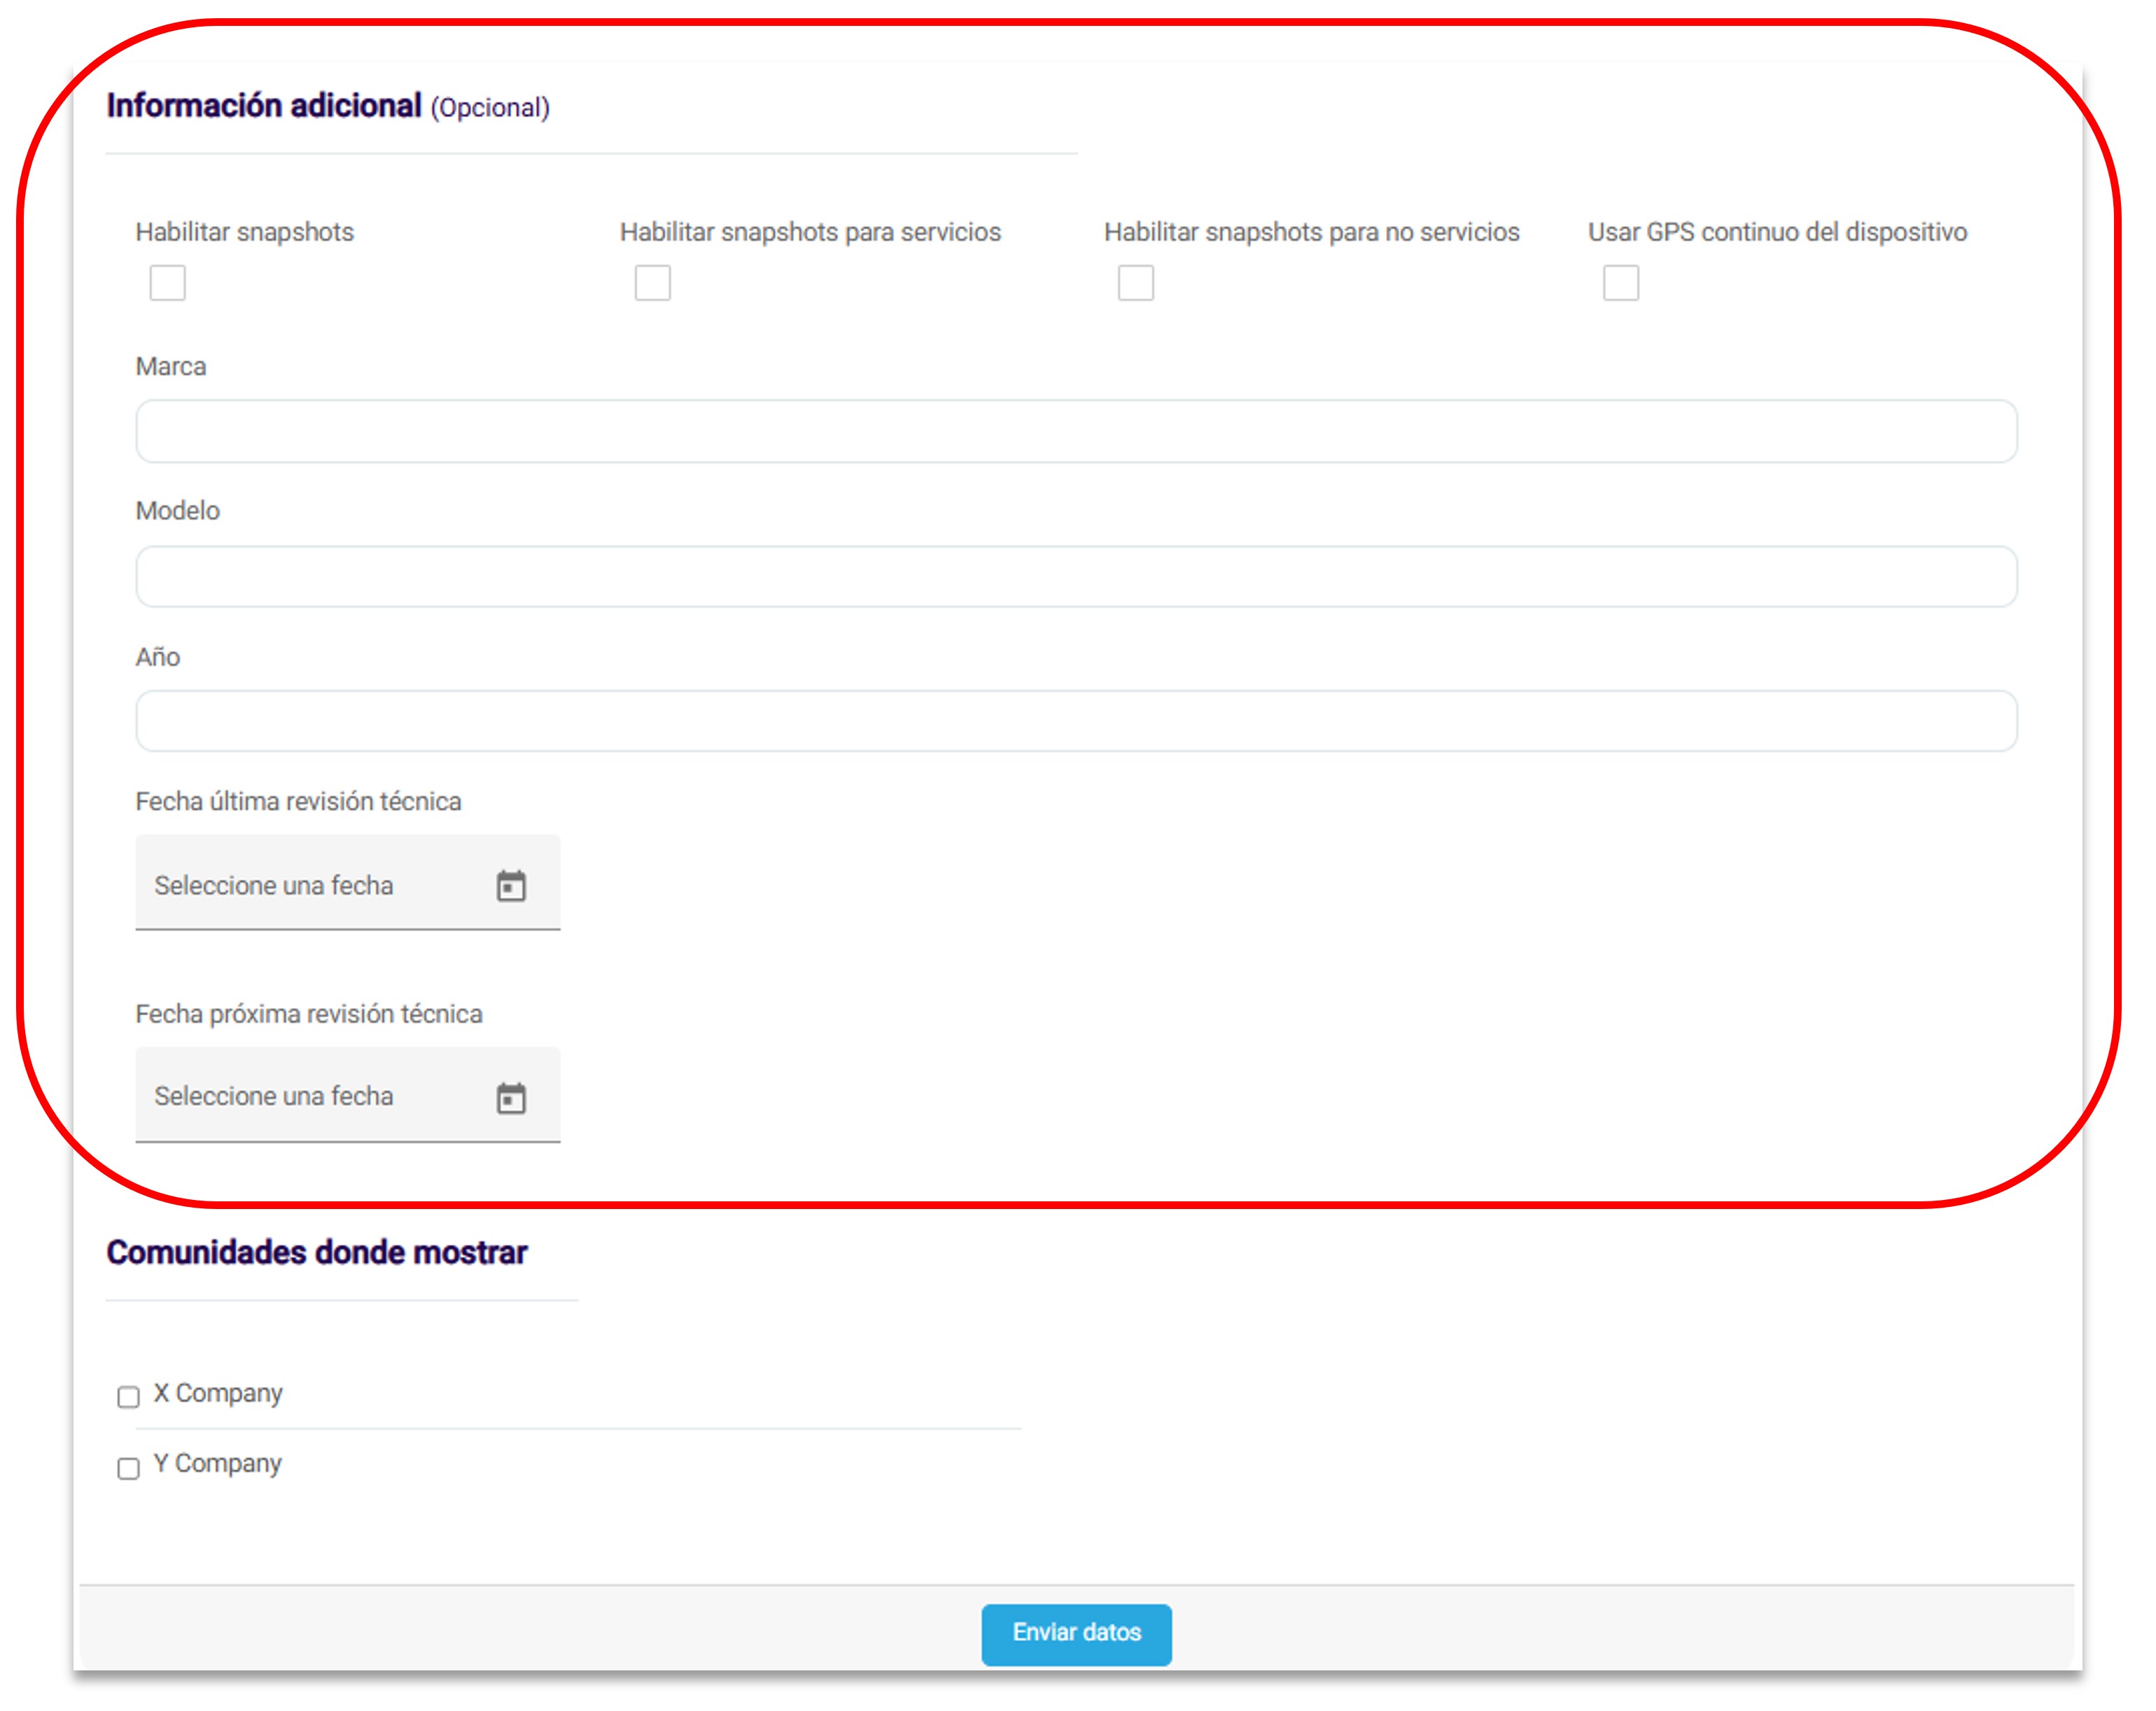Toggle Habilitar snapshots para no servicios
The width and height of the screenshot is (2156, 1711).
(1136, 283)
